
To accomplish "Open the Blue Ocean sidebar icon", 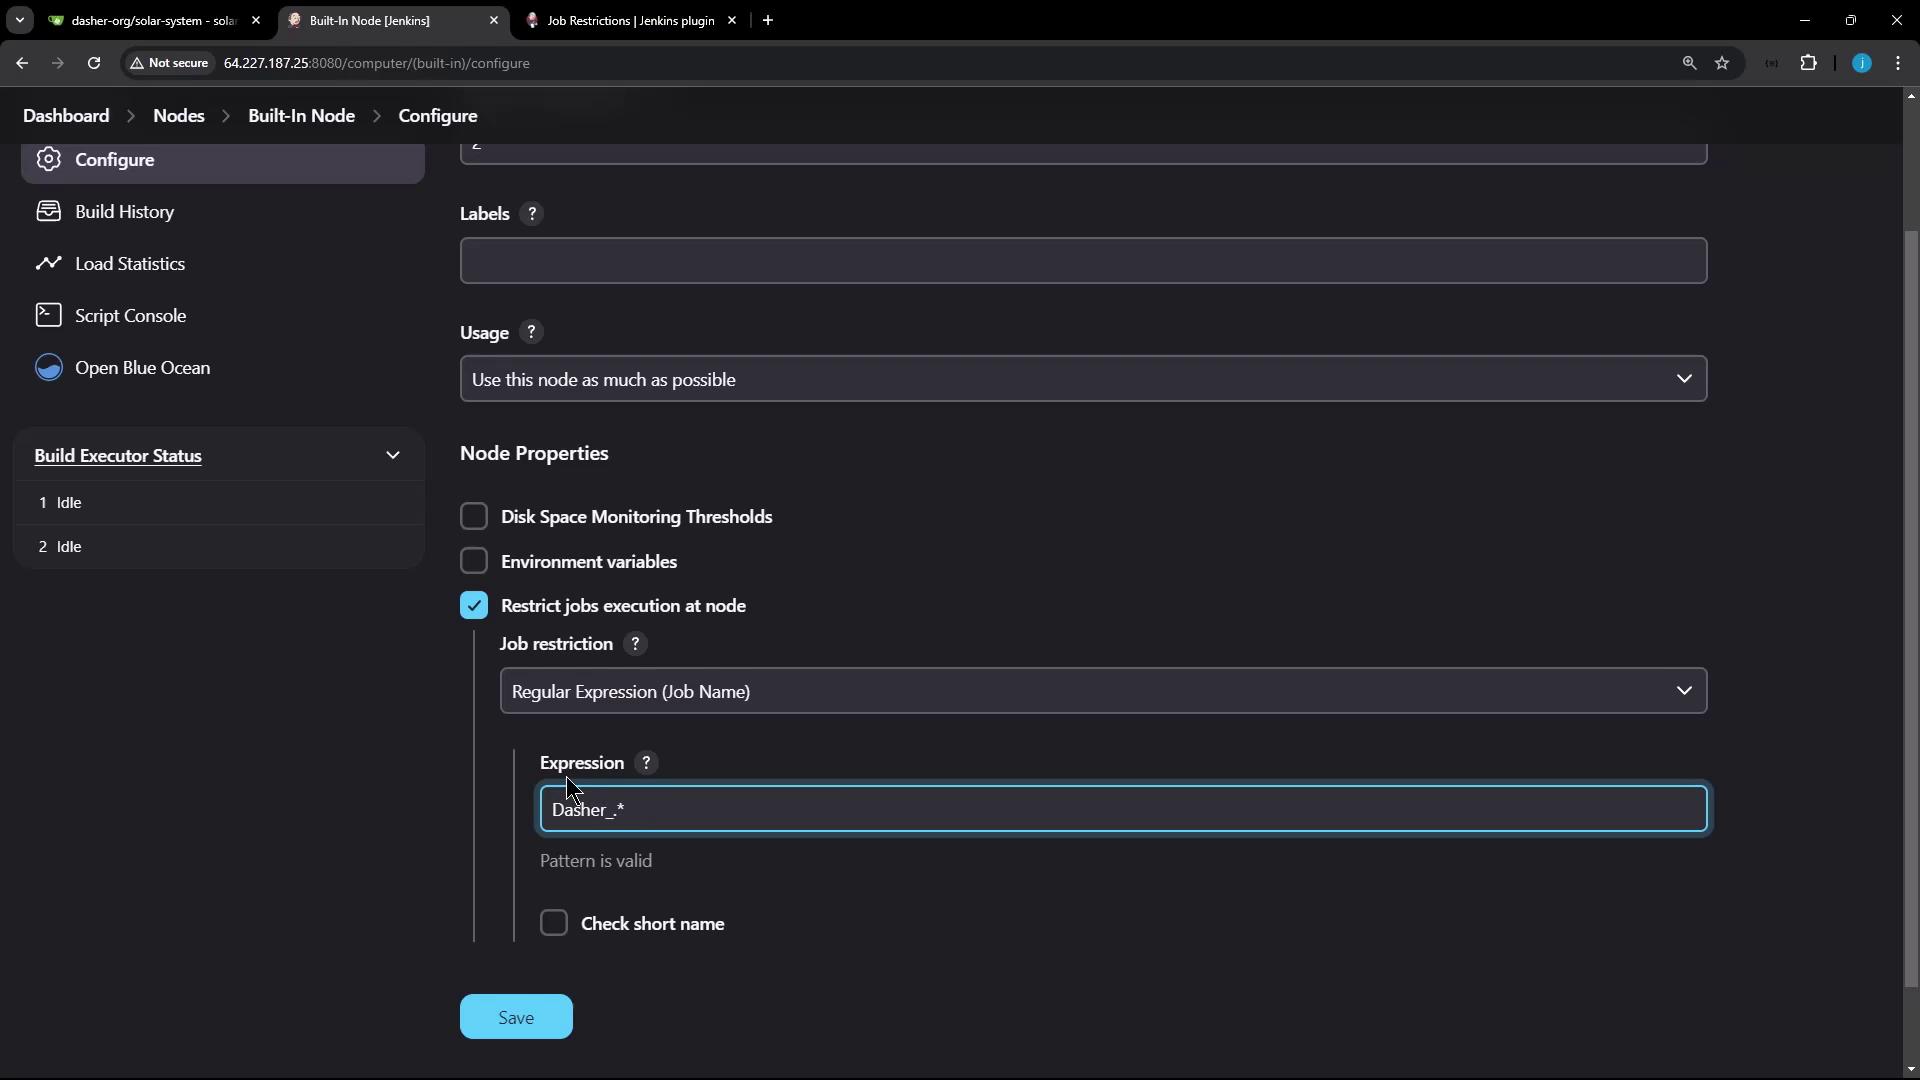I will pos(48,368).
